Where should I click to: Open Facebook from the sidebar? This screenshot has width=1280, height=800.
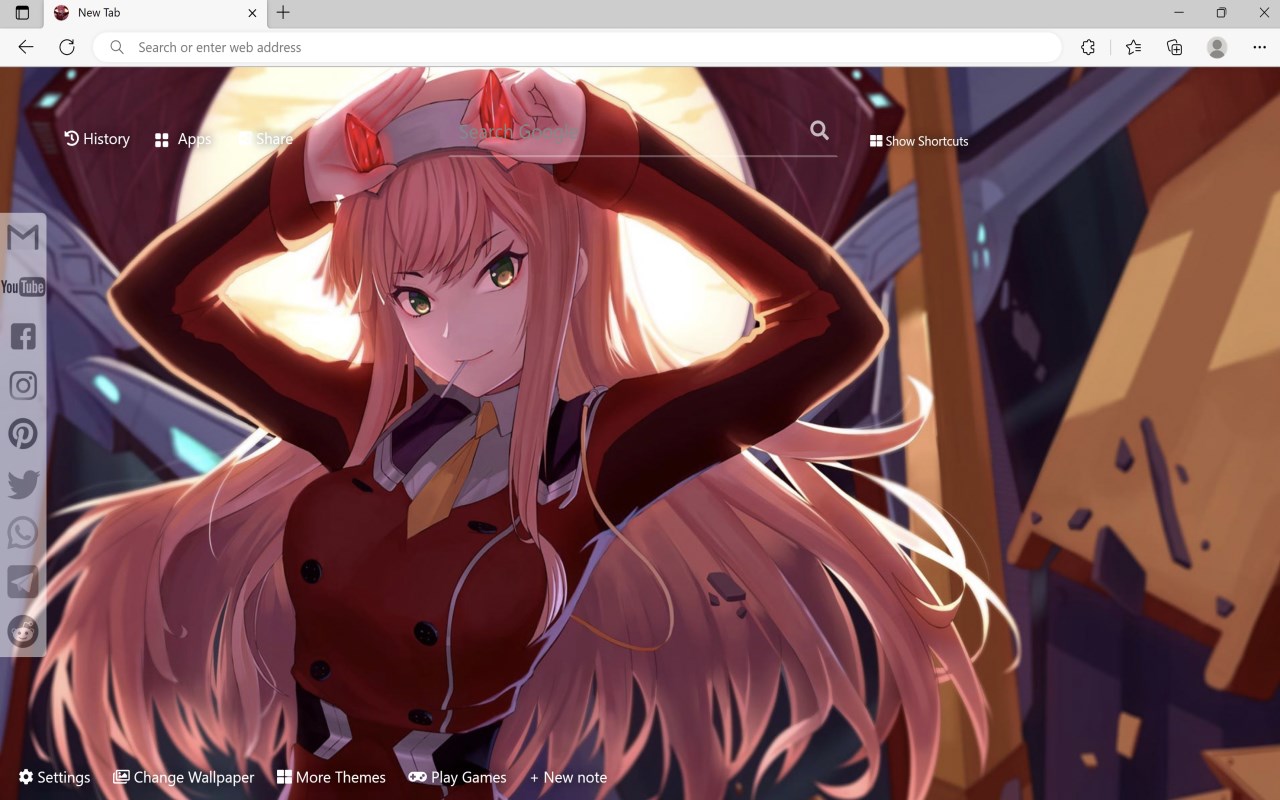(x=23, y=336)
